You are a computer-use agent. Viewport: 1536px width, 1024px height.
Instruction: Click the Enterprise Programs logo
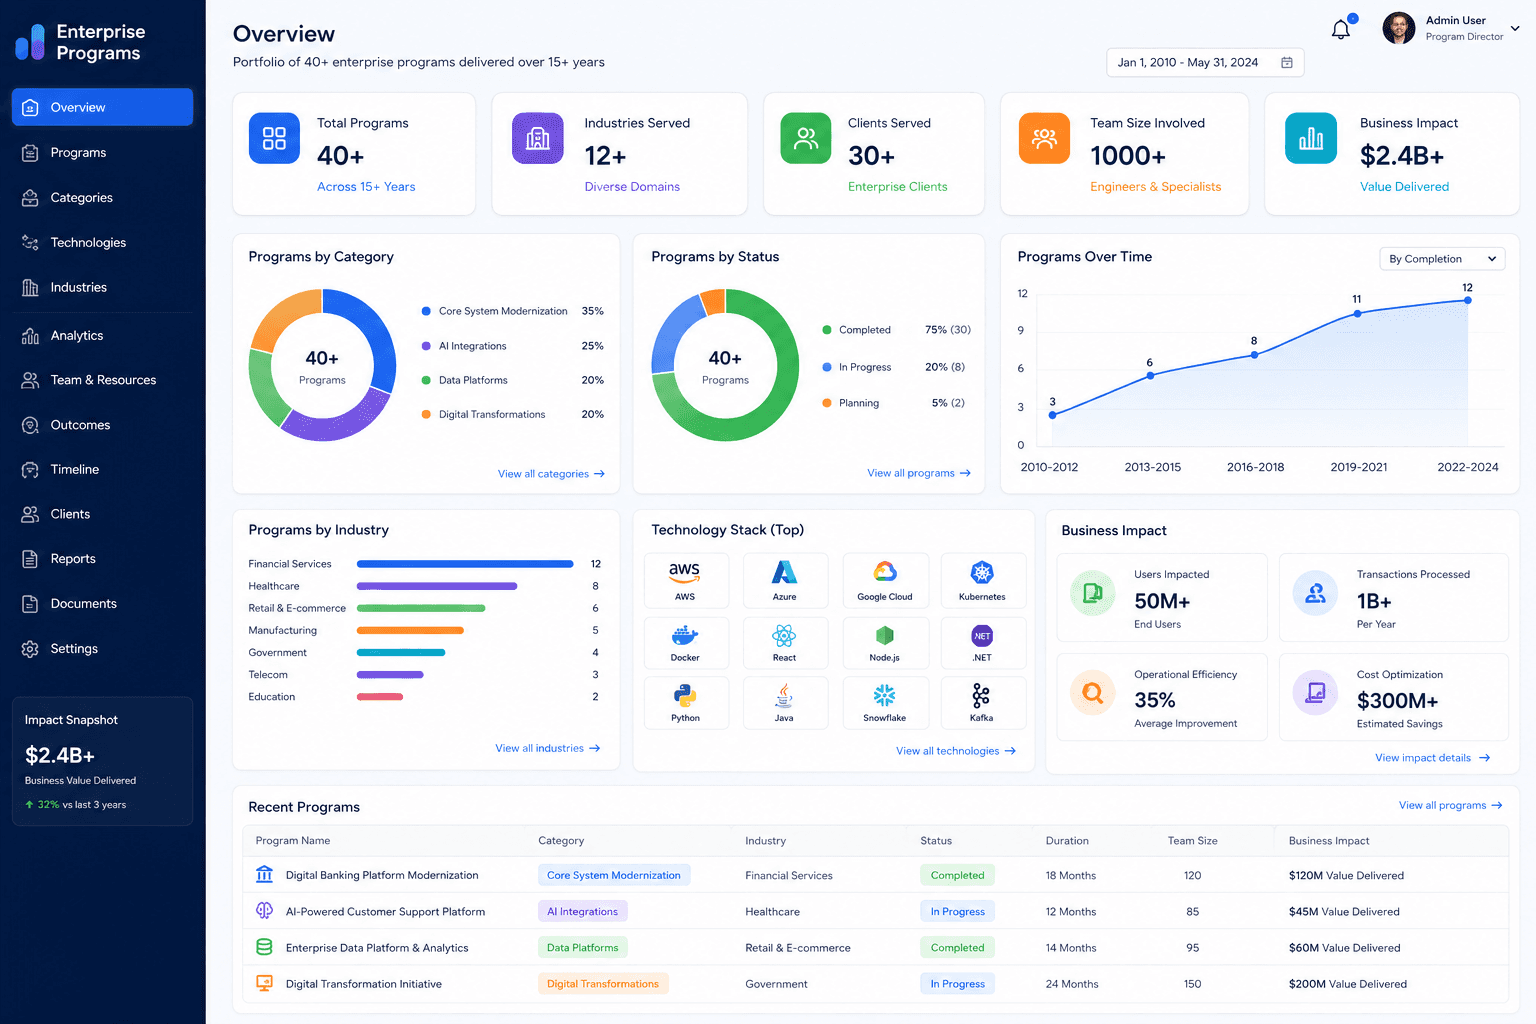pos(80,42)
